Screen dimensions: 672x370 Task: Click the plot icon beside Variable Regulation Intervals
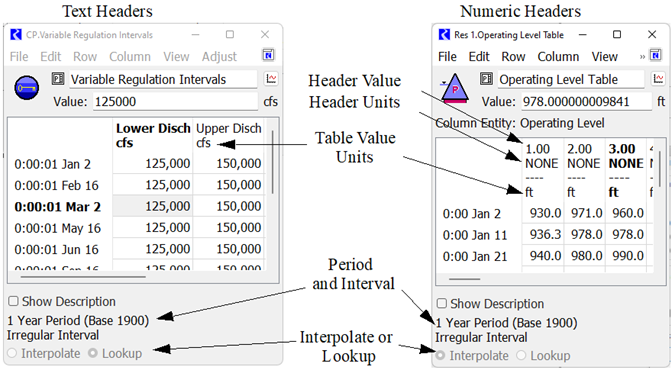pos(272,79)
